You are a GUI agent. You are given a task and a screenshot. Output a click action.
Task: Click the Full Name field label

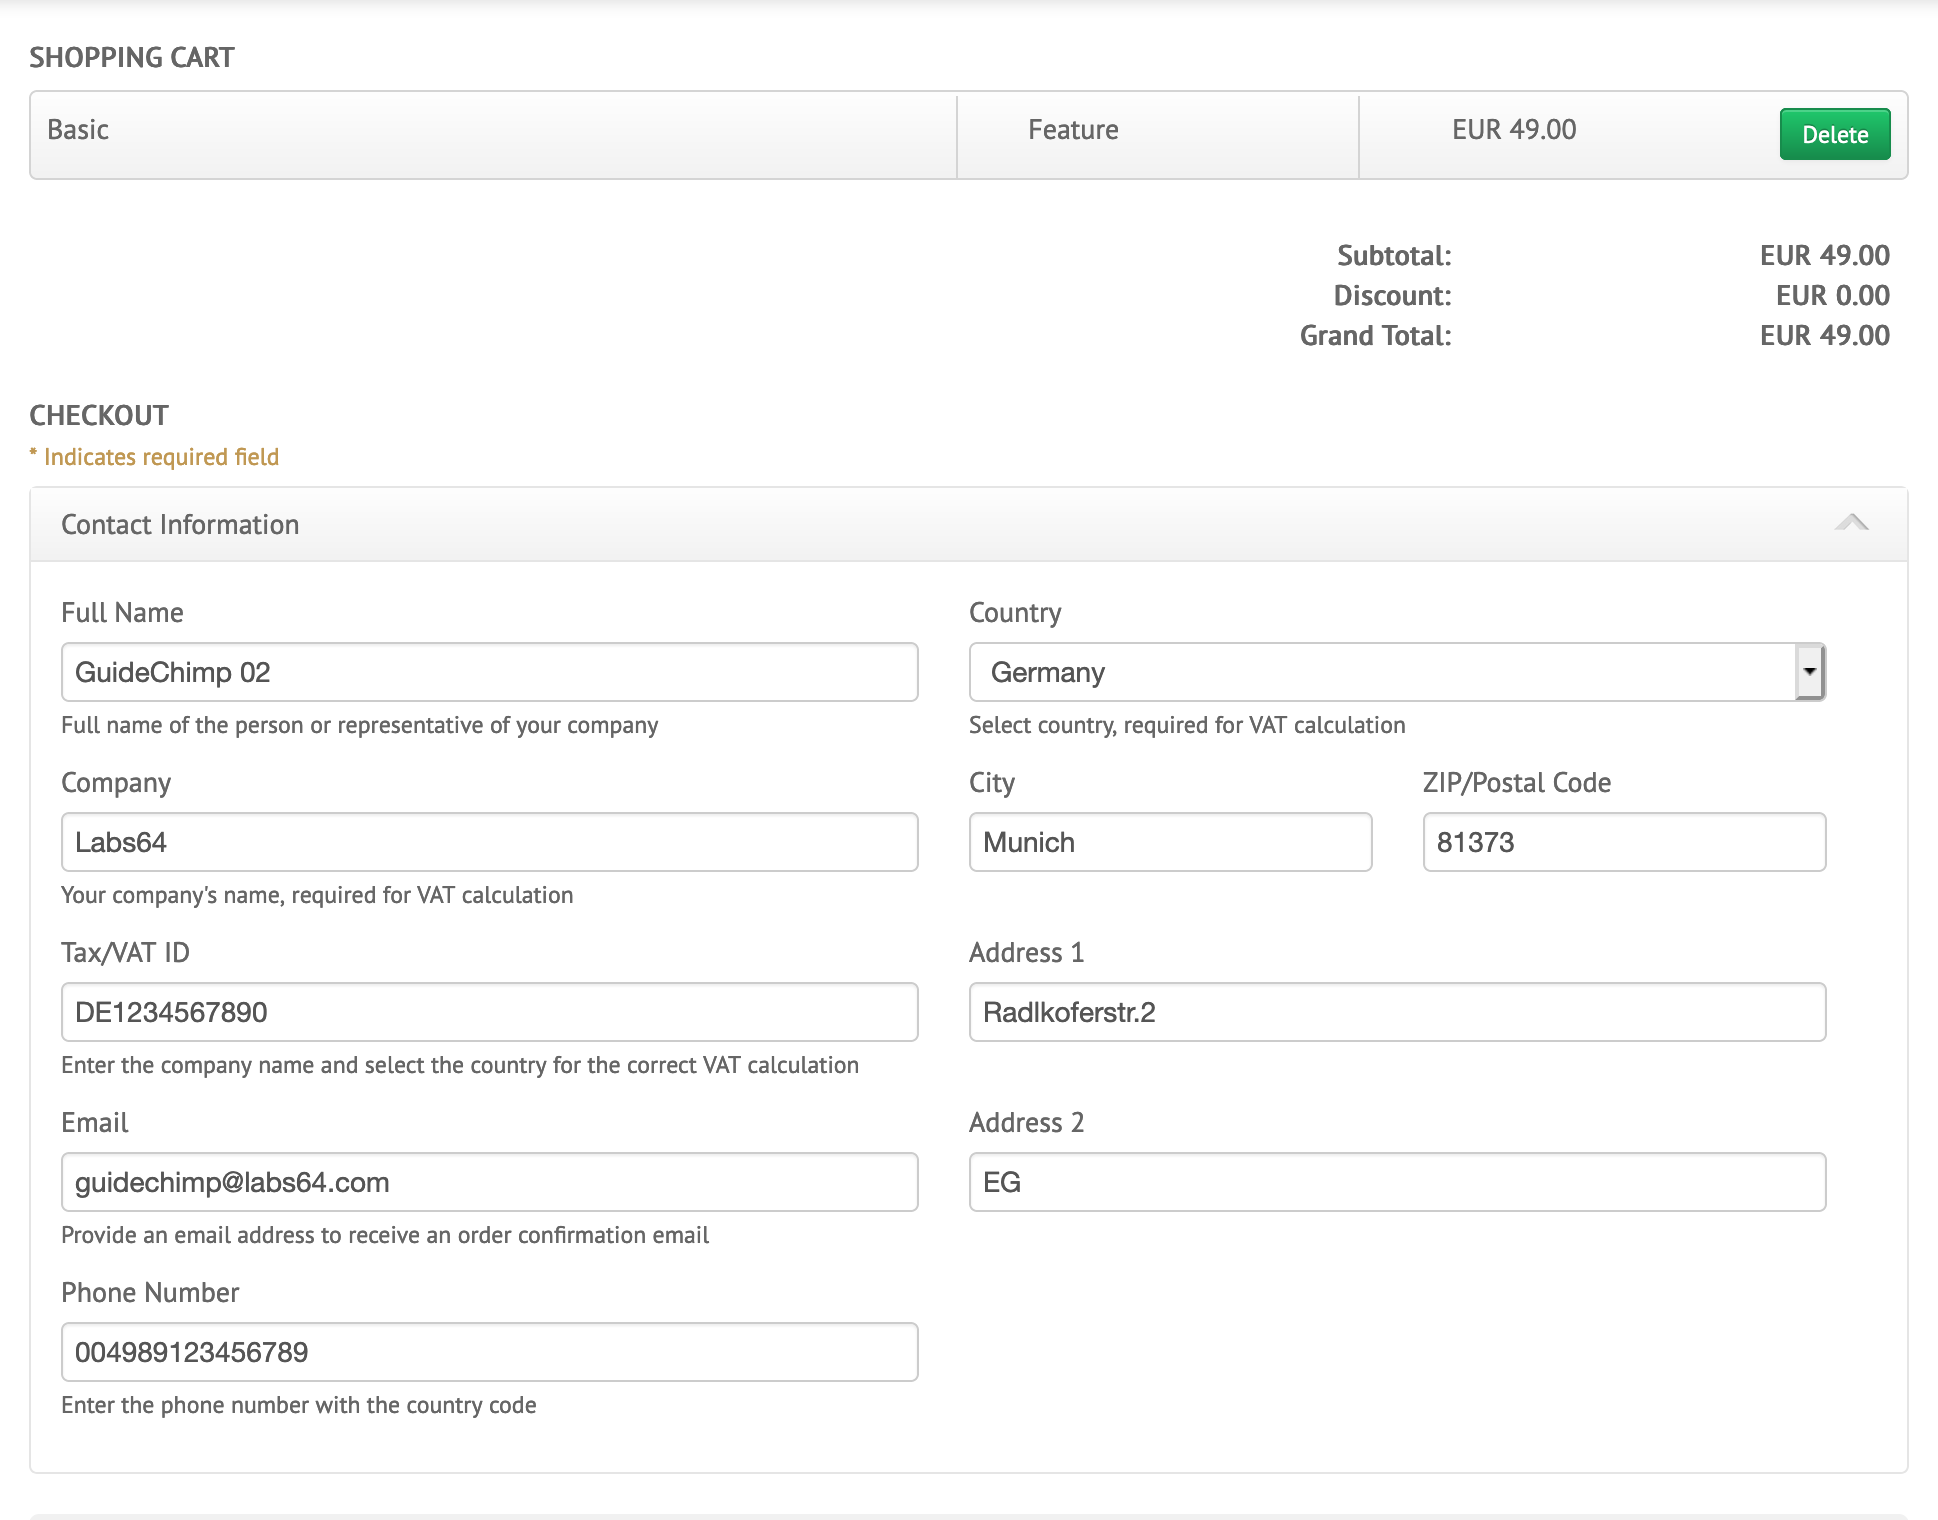tap(122, 613)
